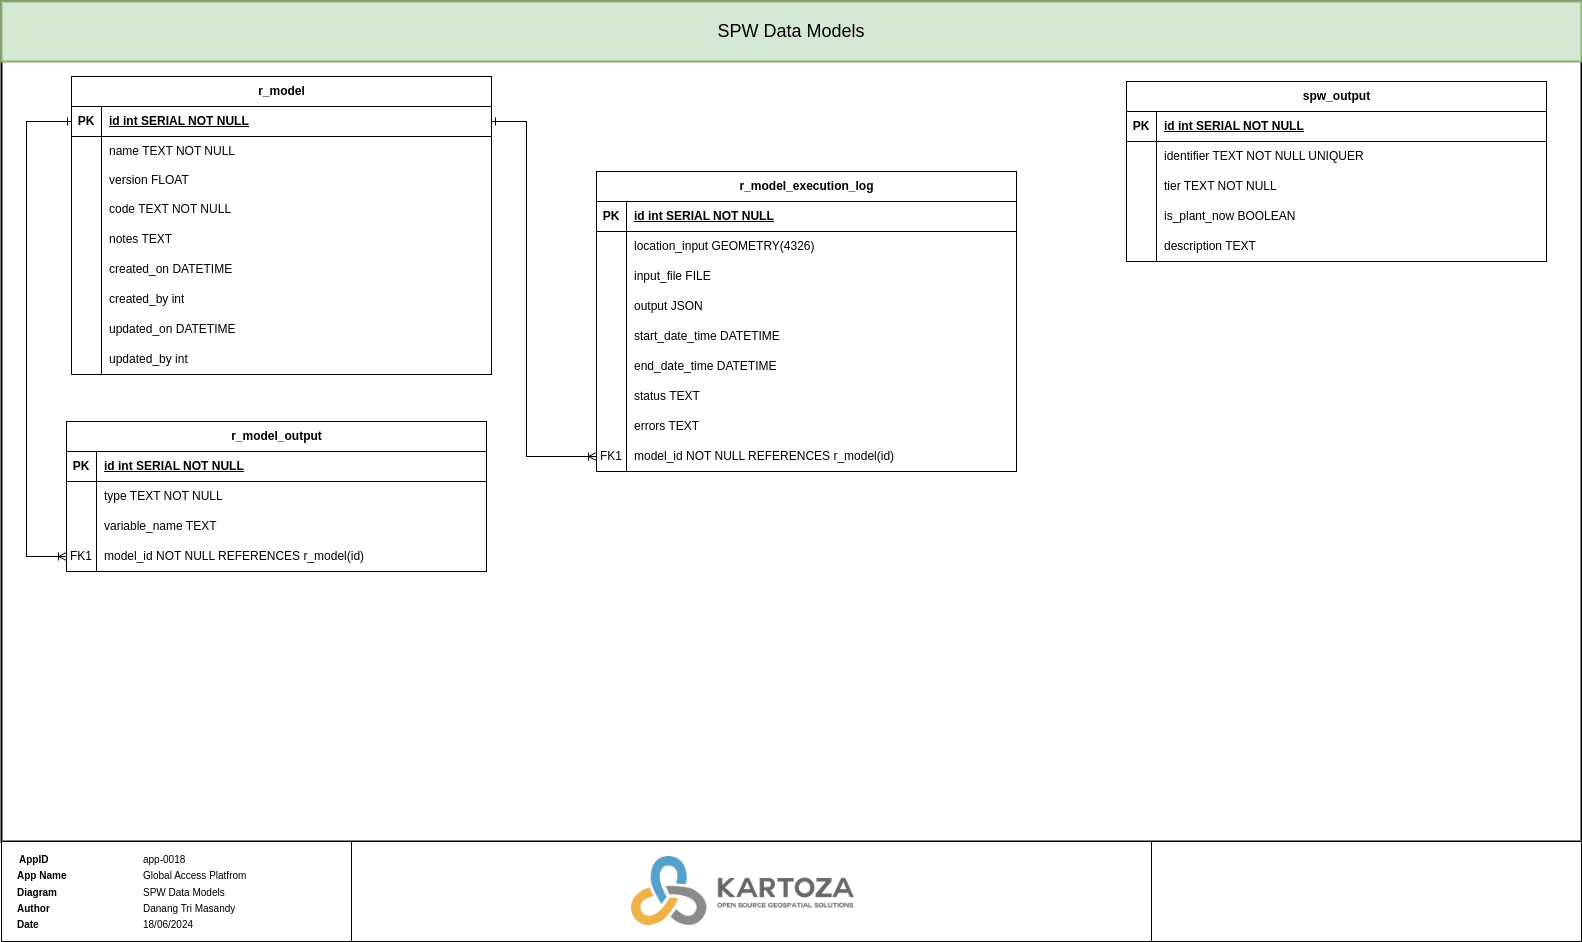Click the status TEXT field
The height and width of the screenshot is (942, 1582).
821,396
